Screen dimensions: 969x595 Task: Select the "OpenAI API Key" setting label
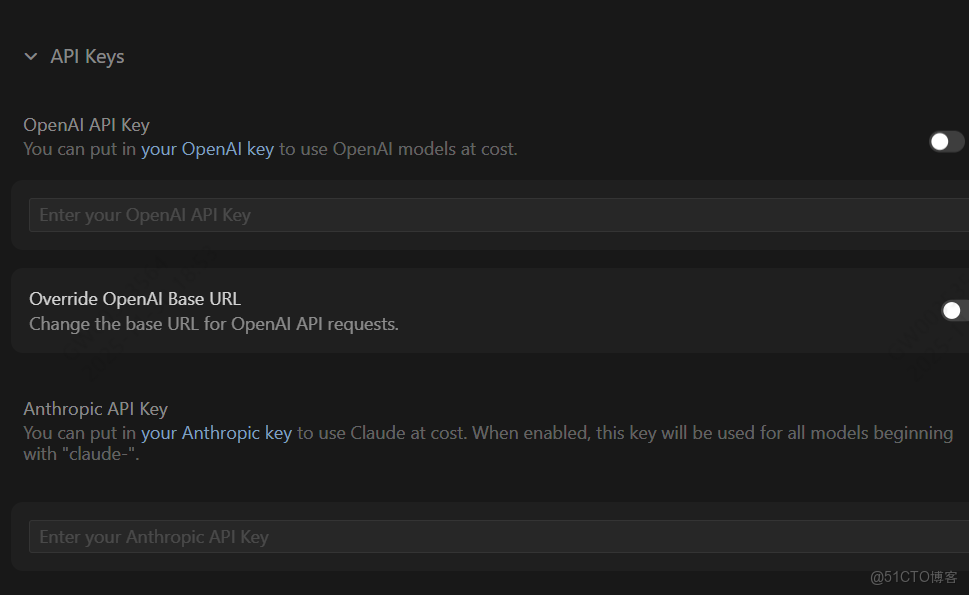86,125
